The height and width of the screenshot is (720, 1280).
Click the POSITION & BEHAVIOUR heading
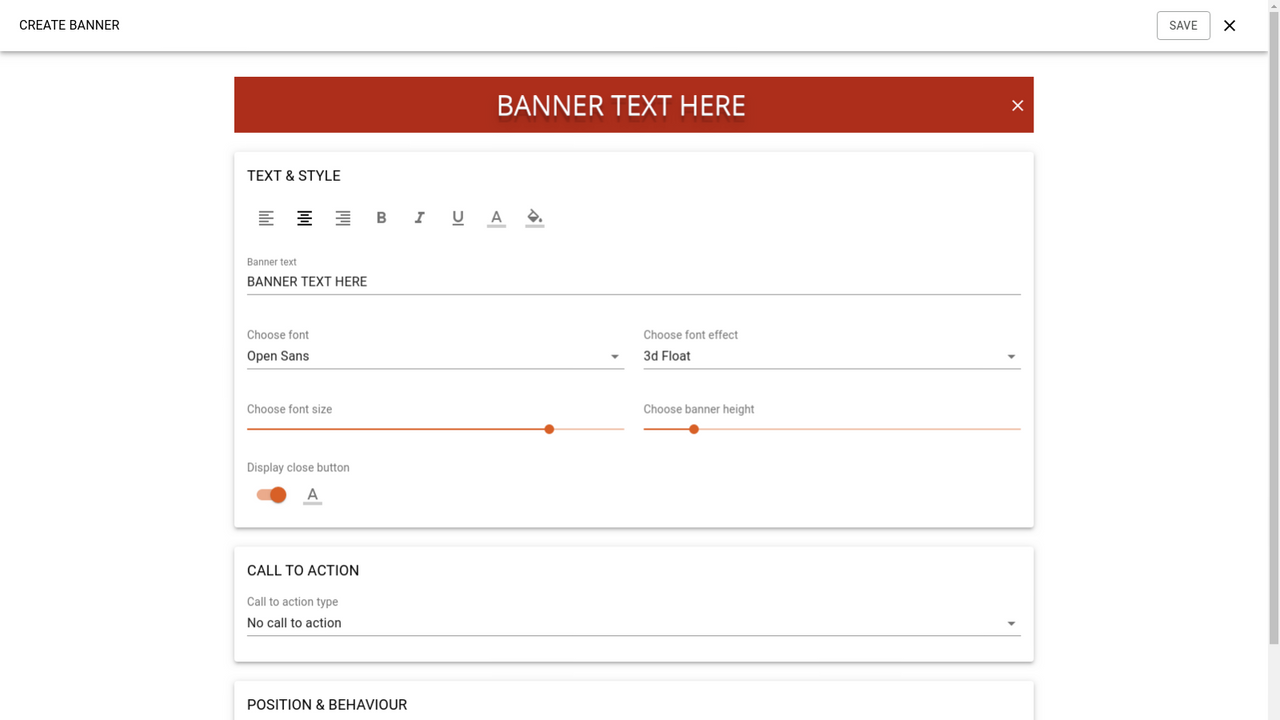coord(327,705)
